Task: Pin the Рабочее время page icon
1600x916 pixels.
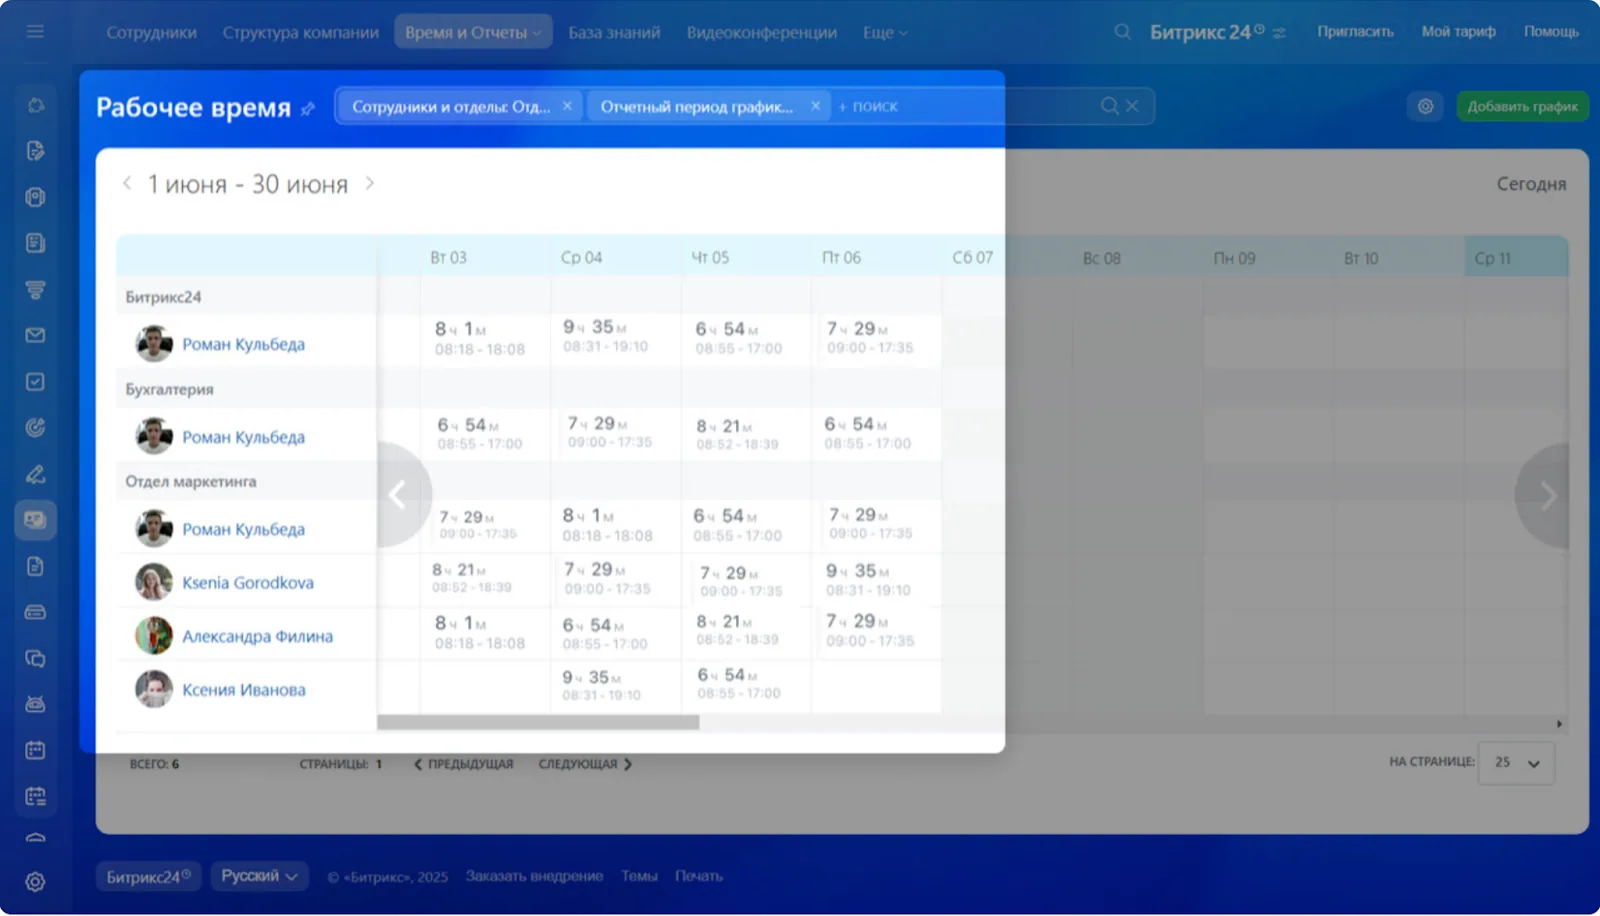Action: pos(308,108)
